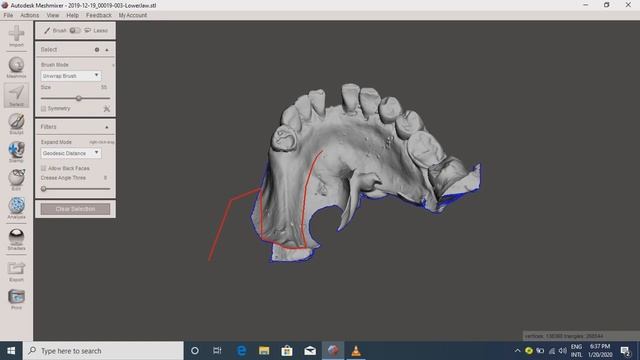The image size is (640, 360).
Task: Click the ENG INTL language indicator
Action: [x=576, y=351]
